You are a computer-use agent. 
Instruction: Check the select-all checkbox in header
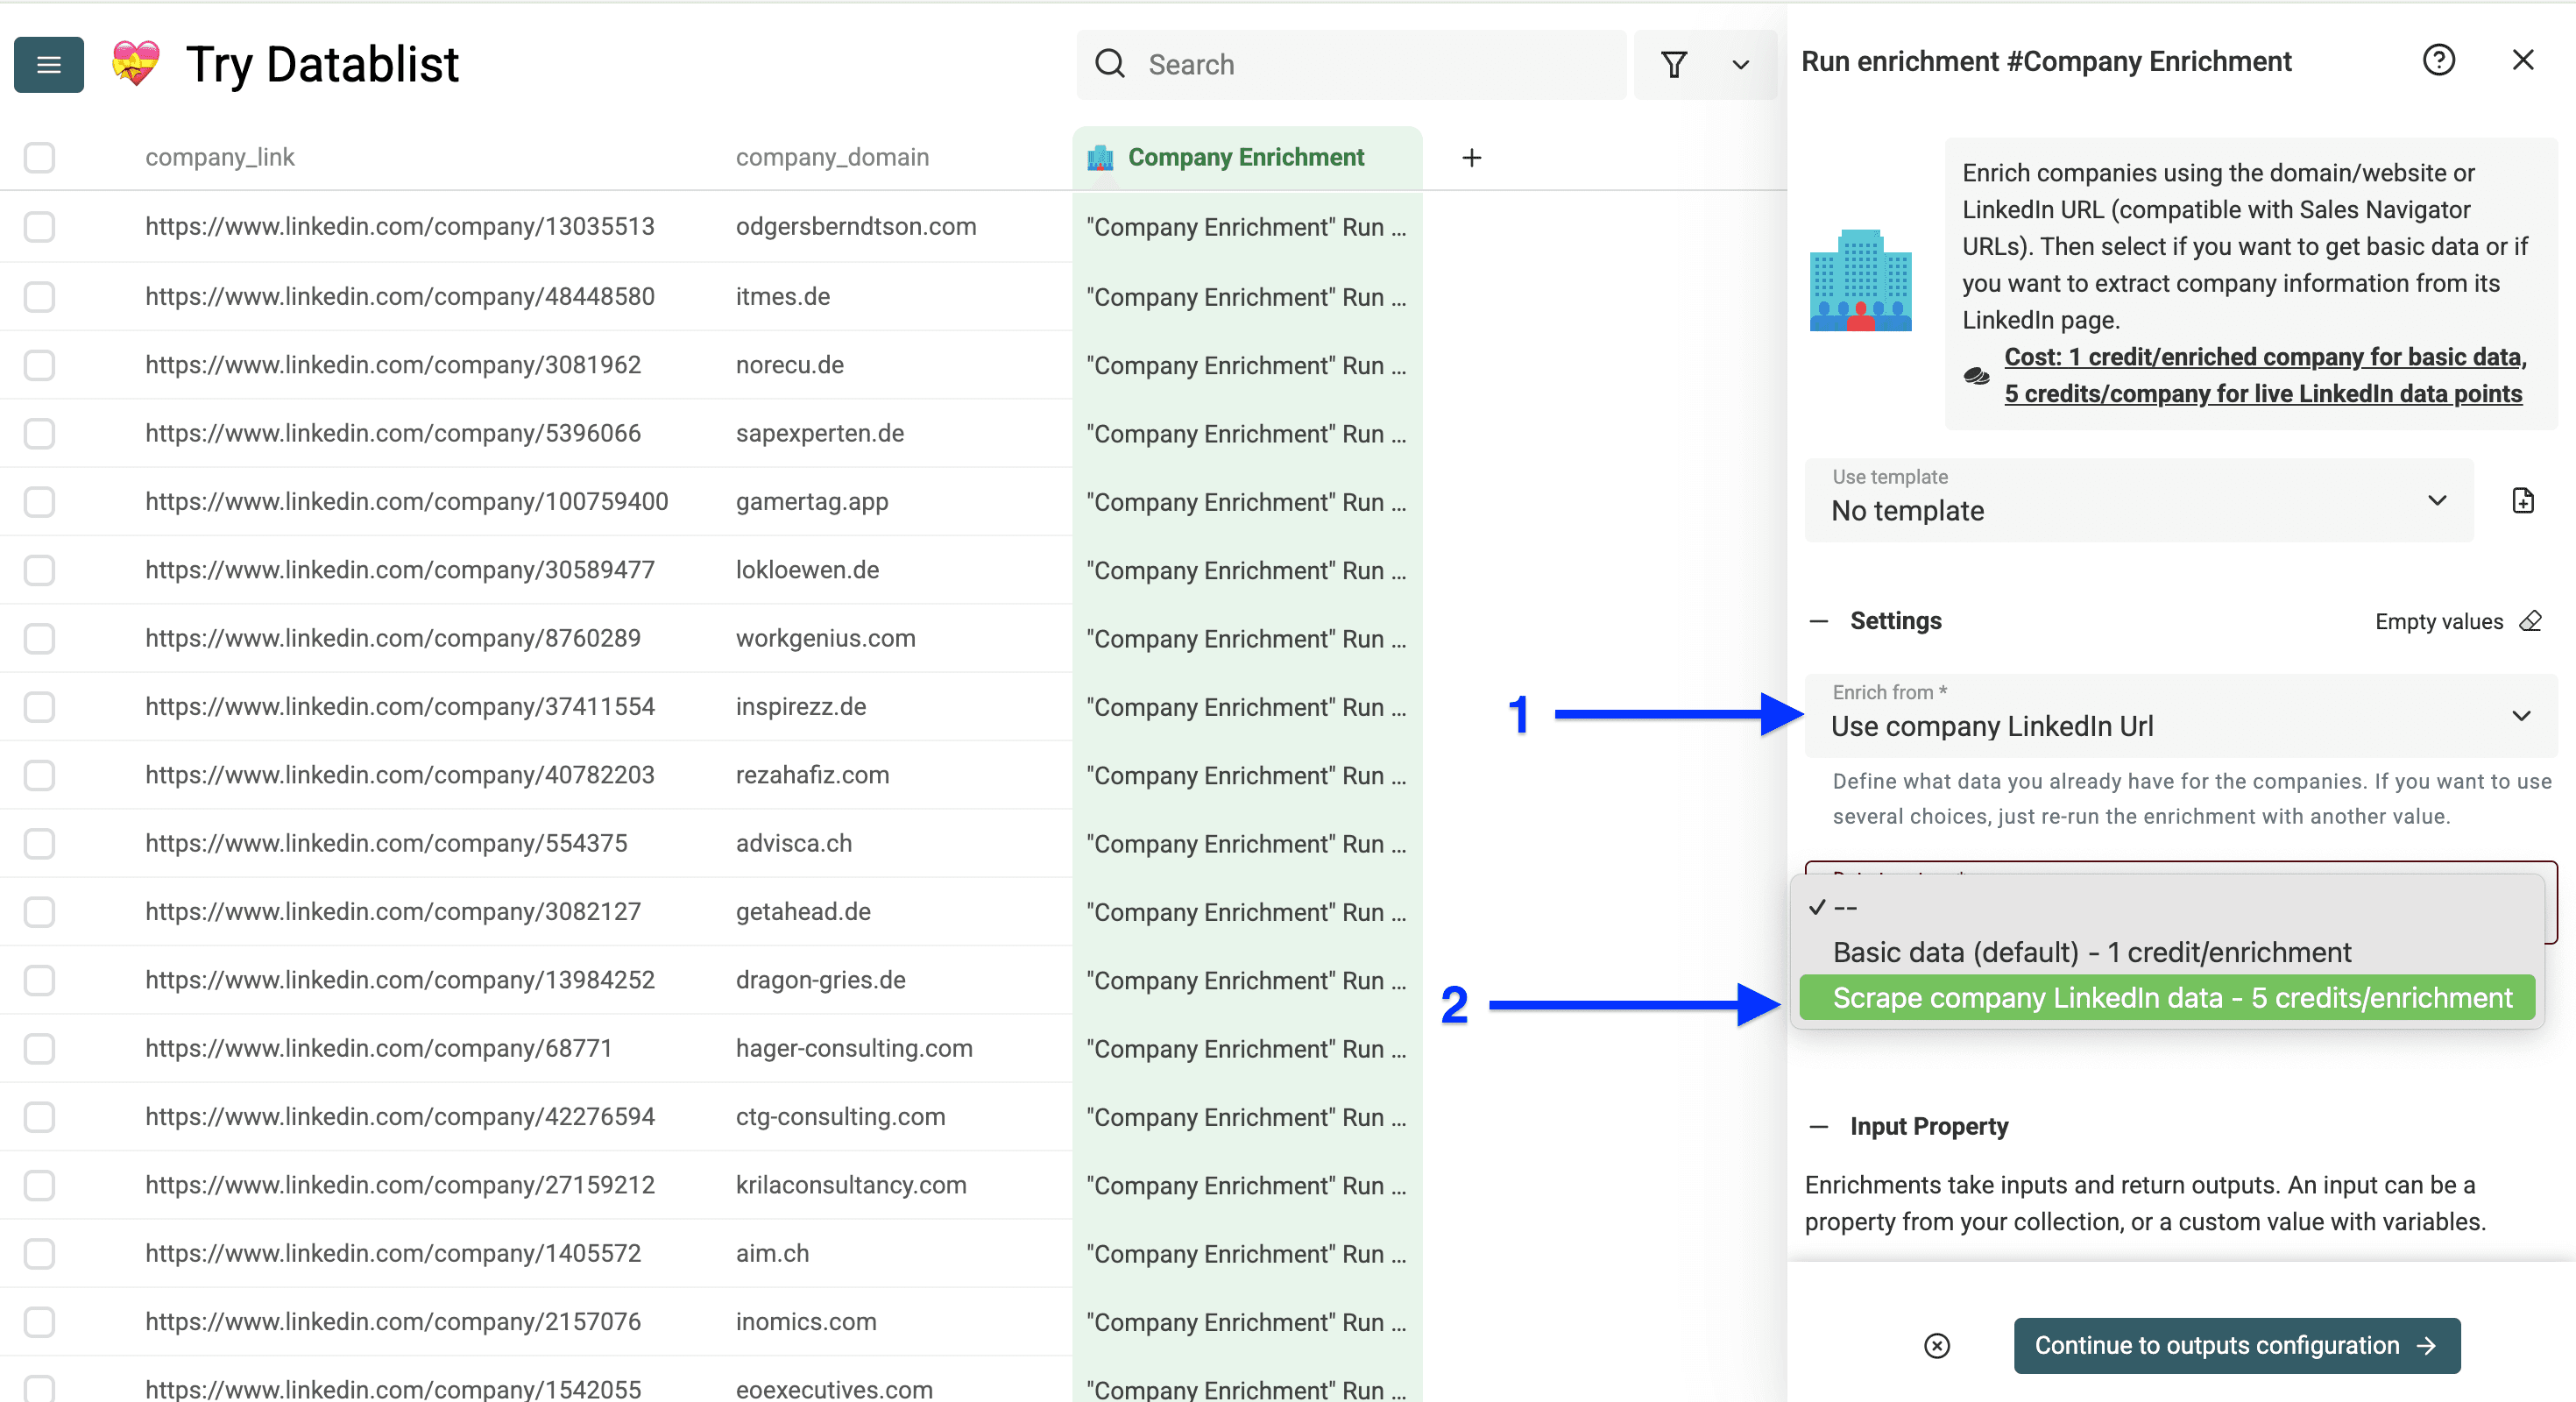coord(39,157)
